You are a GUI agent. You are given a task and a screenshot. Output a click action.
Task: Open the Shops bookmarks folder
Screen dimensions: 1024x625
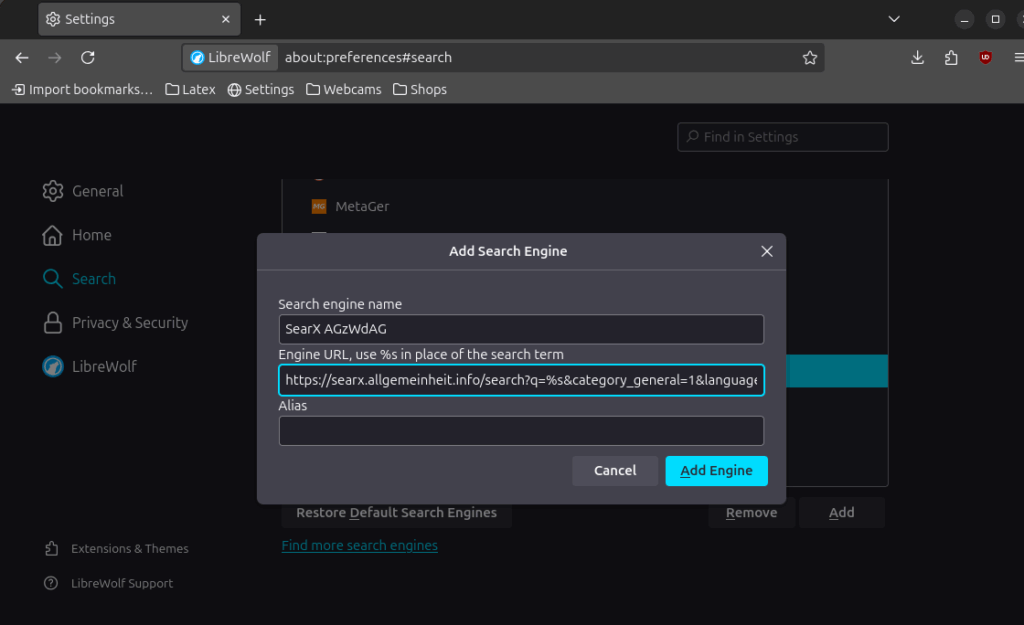pos(419,89)
